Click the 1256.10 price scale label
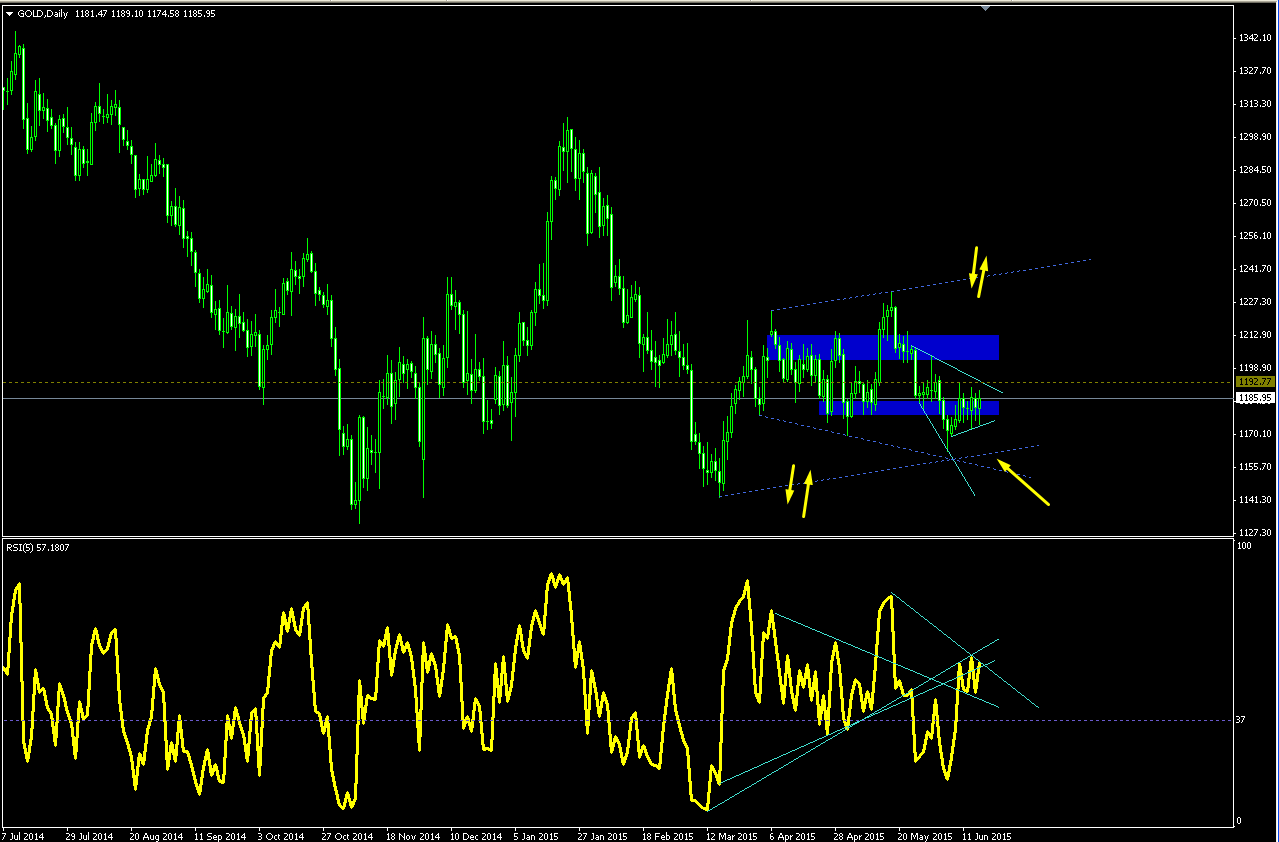 point(1254,235)
